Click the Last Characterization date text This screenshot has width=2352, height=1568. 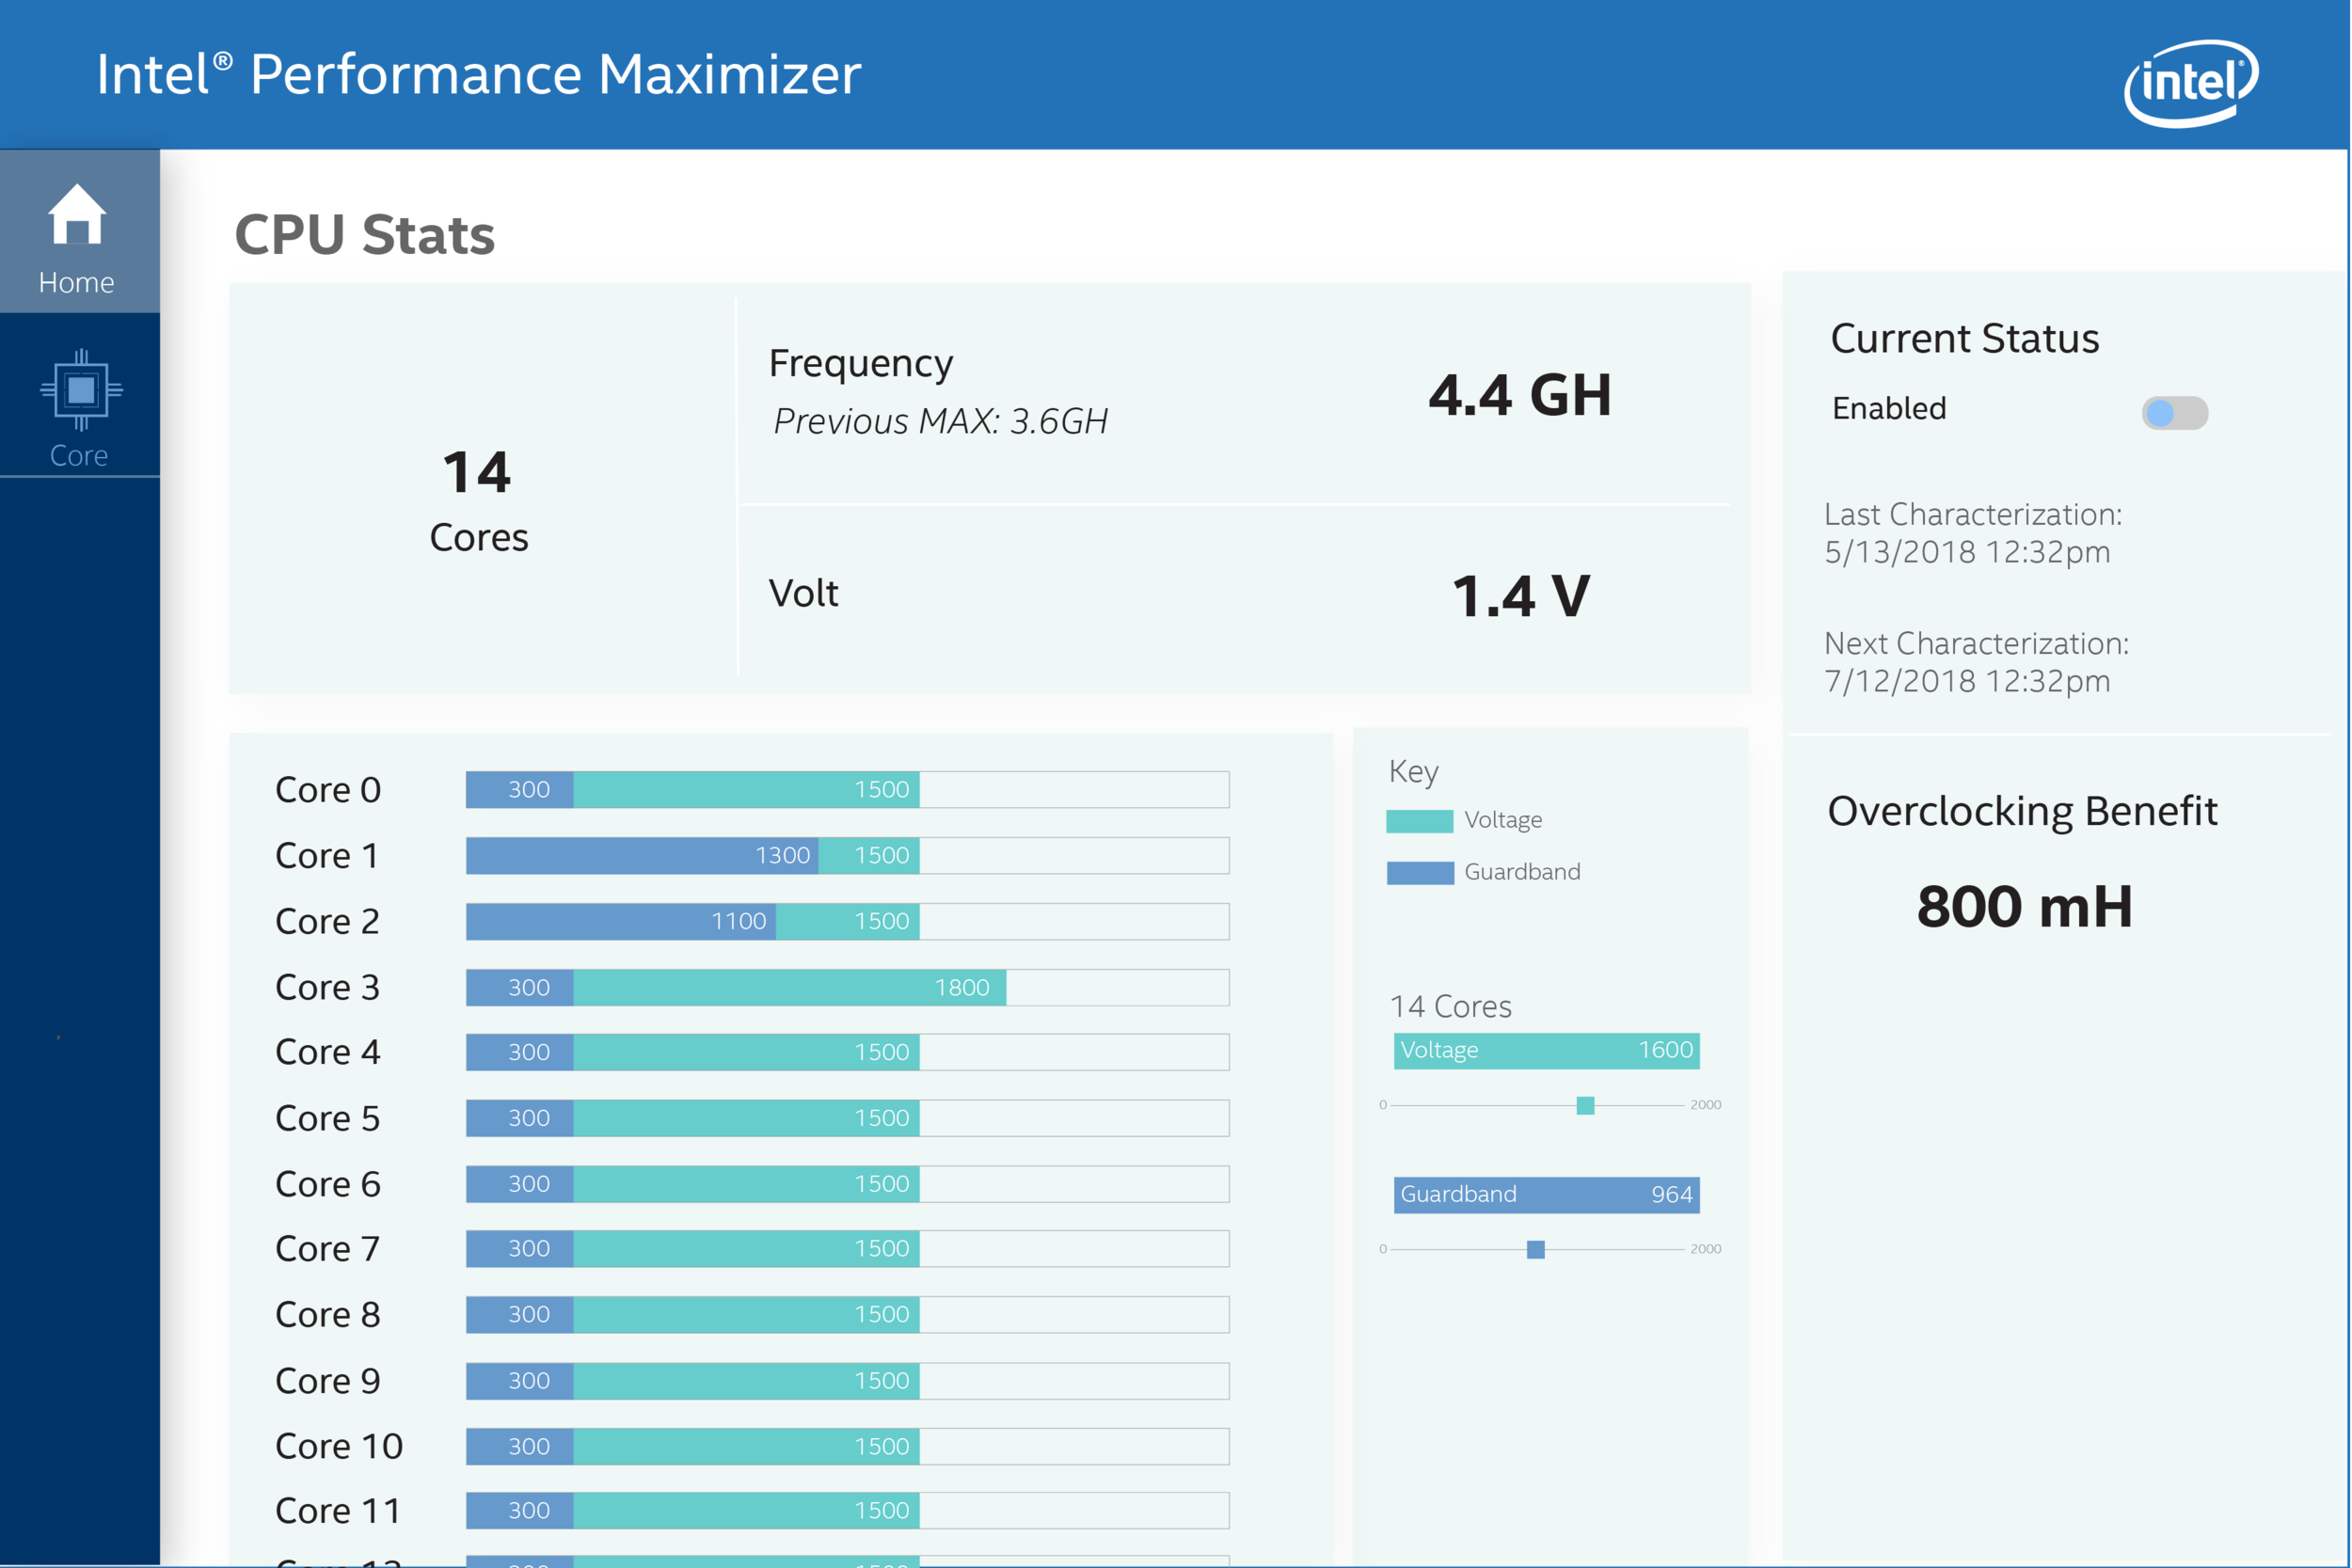tap(1967, 552)
